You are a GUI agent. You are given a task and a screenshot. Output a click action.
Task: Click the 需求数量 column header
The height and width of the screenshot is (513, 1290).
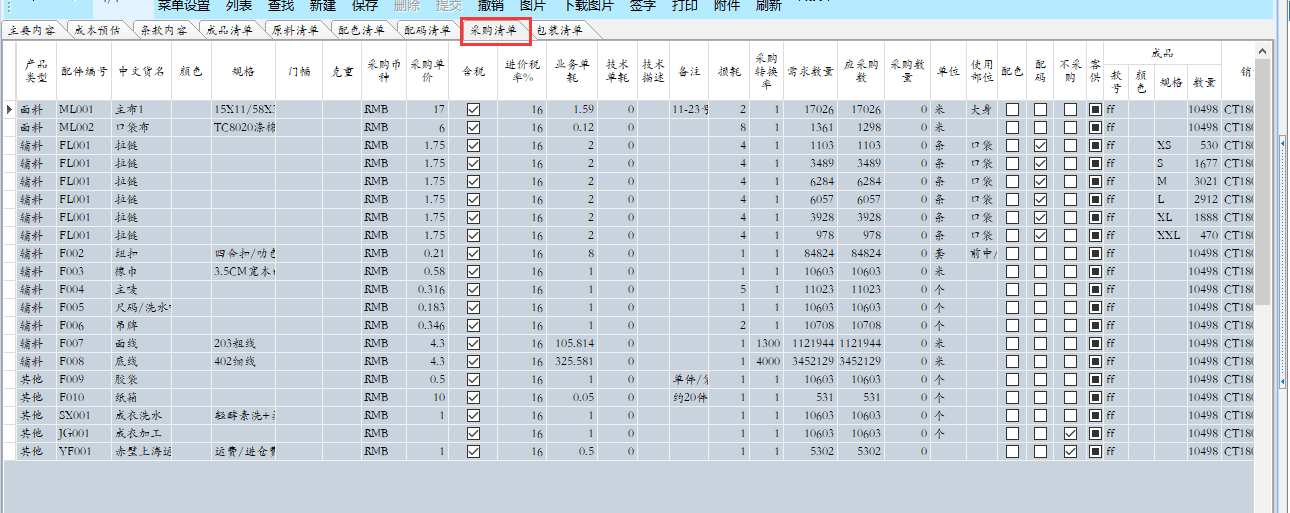pyautogui.click(x=810, y=71)
